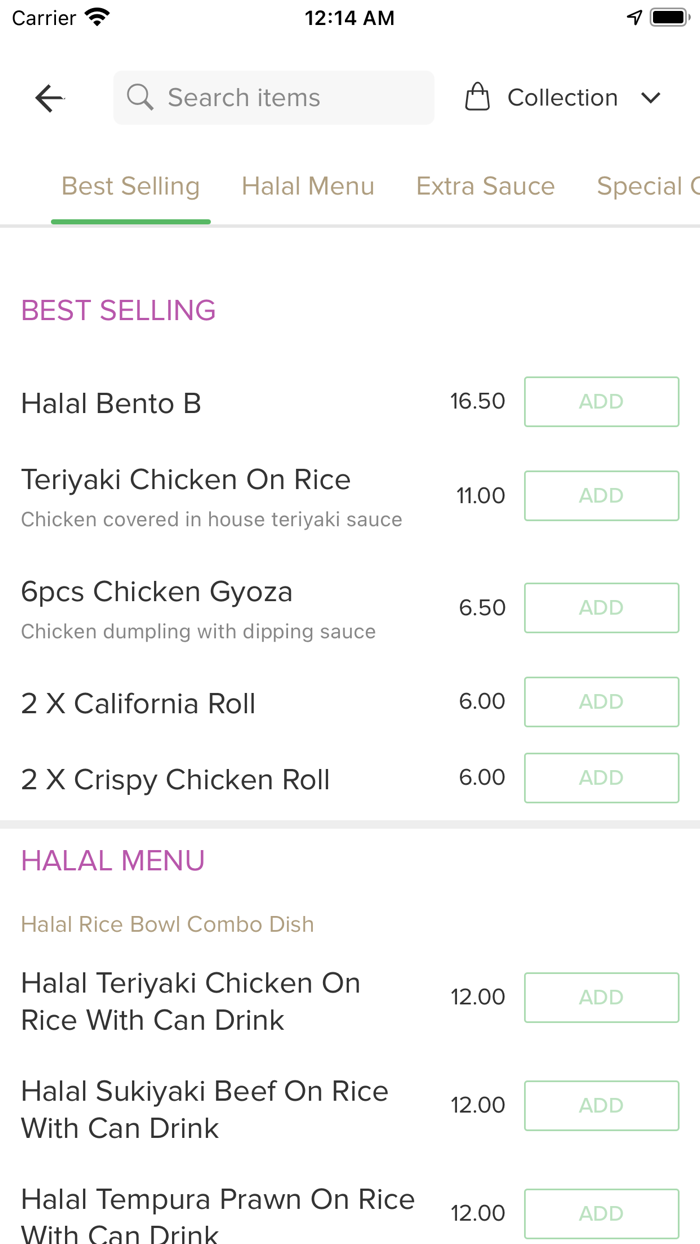700x1244 pixels.
Task: Switch to the Halal Menu tab
Action: pos(307,186)
